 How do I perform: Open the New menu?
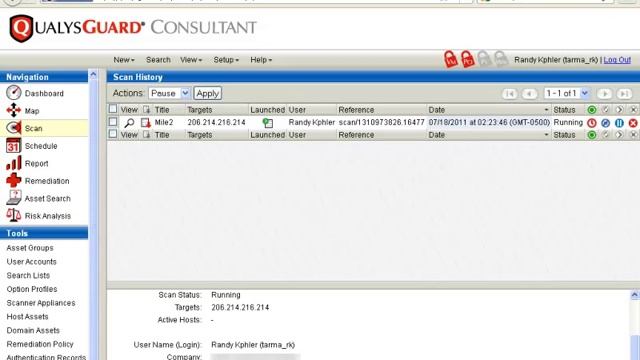click(124, 60)
